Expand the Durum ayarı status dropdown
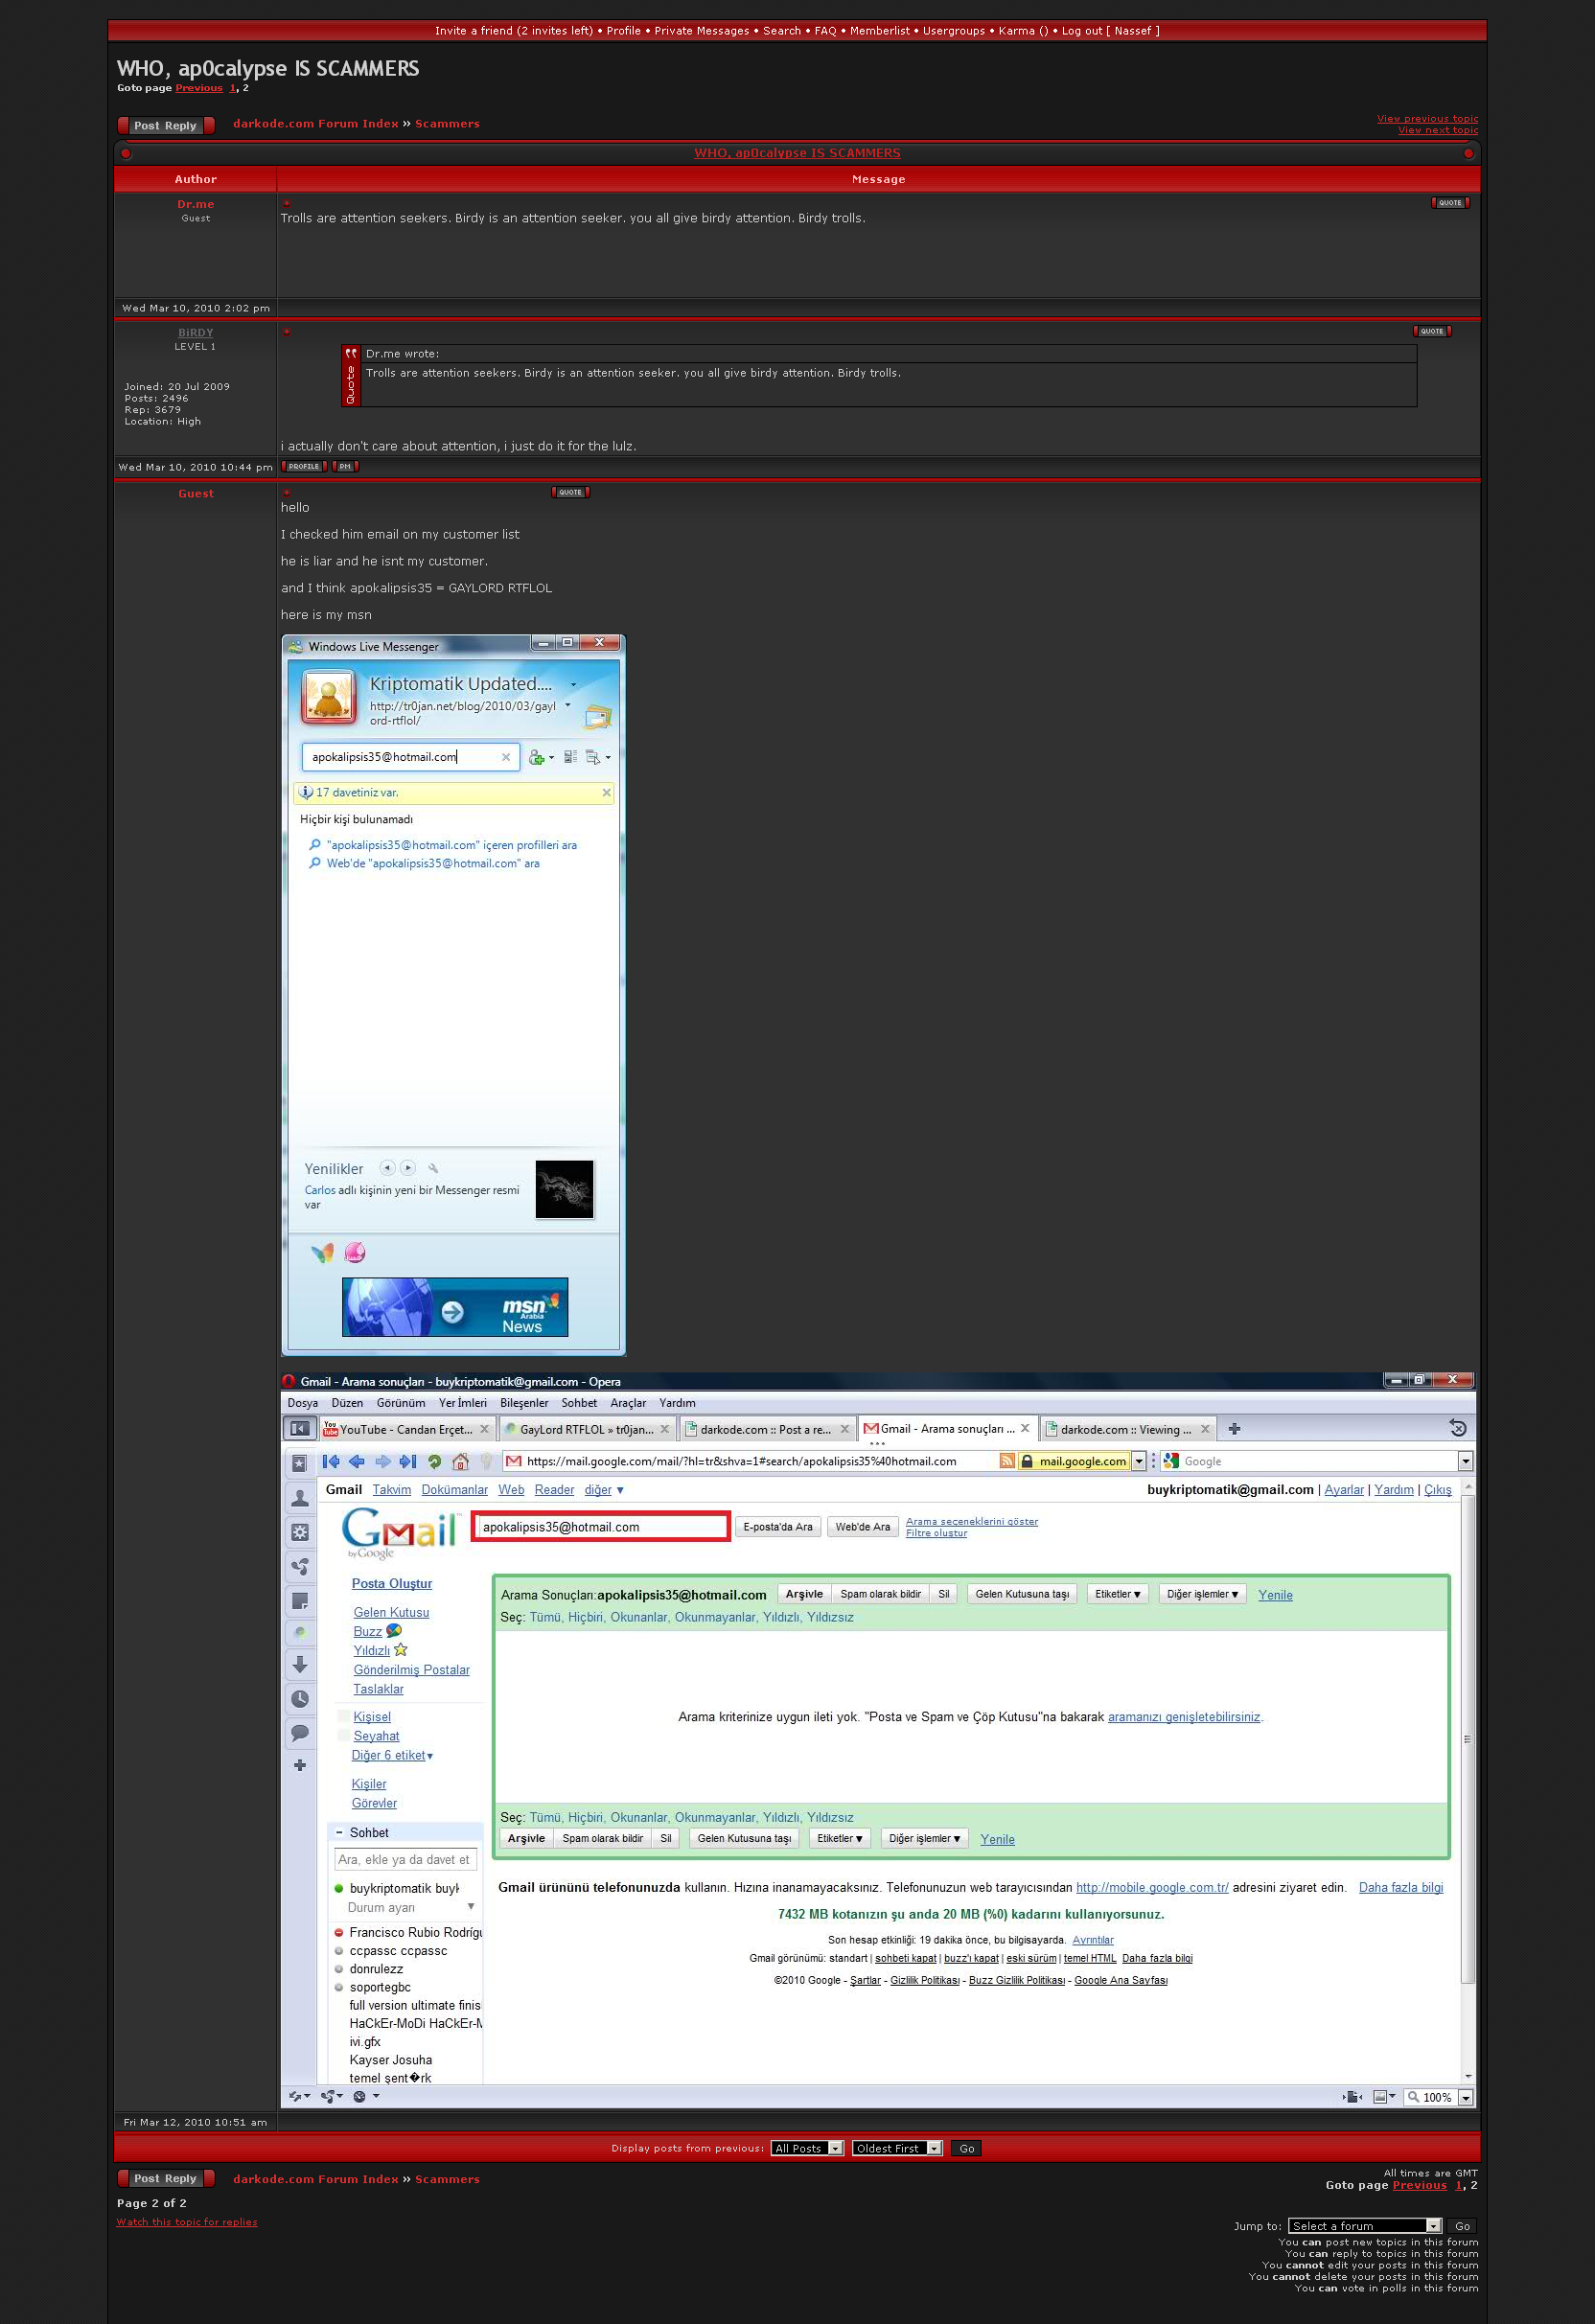The width and height of the screenshot is (1595, 2324). point(471,1907)
